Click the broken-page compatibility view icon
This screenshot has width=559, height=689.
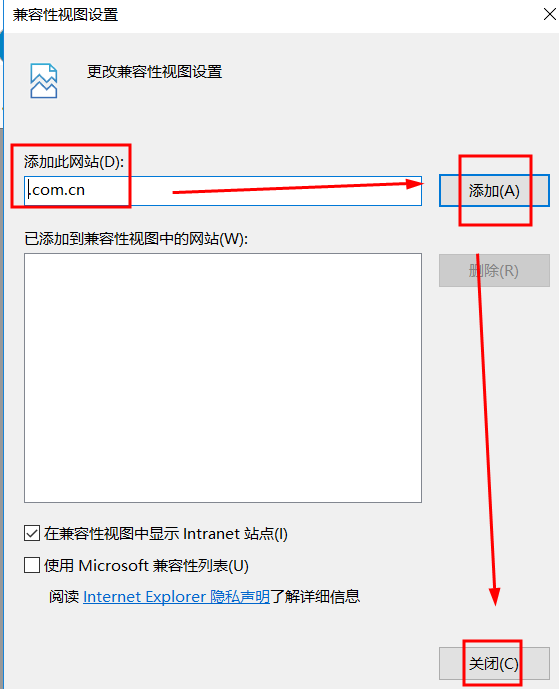tap(44, 81)
